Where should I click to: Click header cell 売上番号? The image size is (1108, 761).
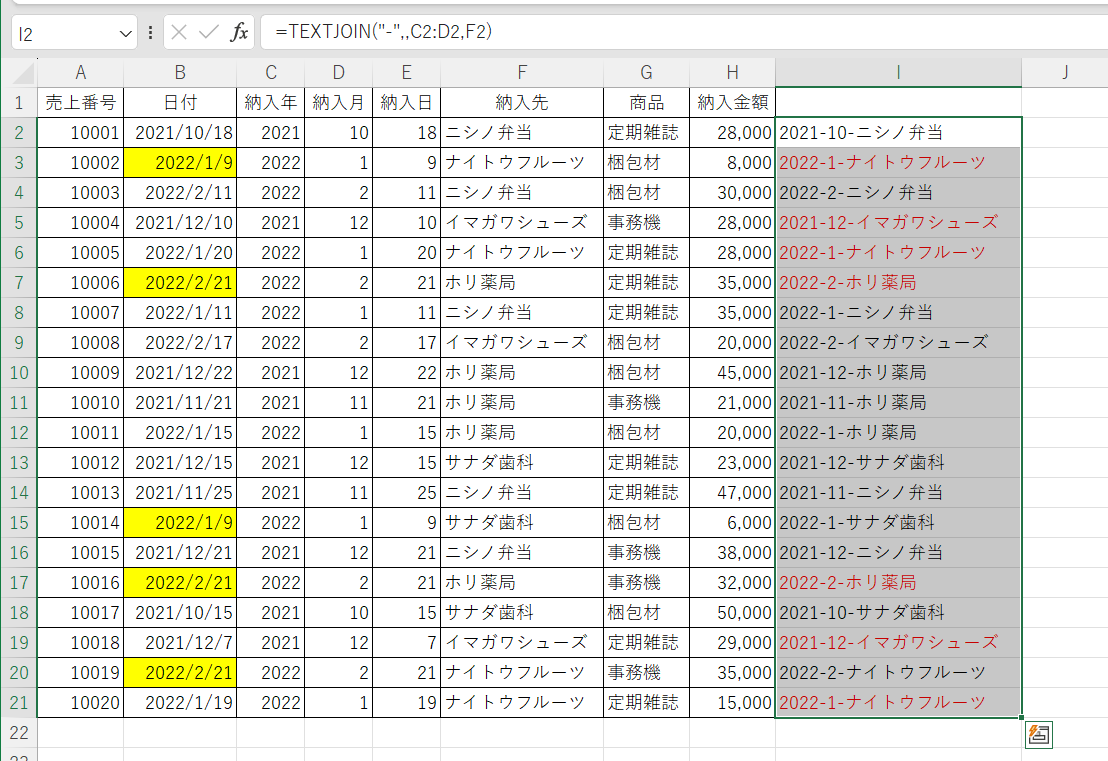point(81,102)
